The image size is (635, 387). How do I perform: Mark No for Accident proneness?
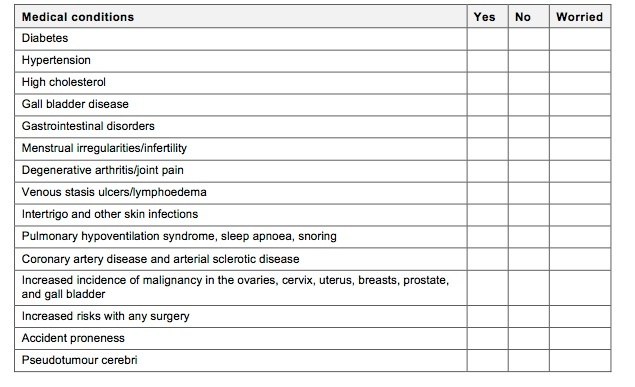[x=529, y=339]
